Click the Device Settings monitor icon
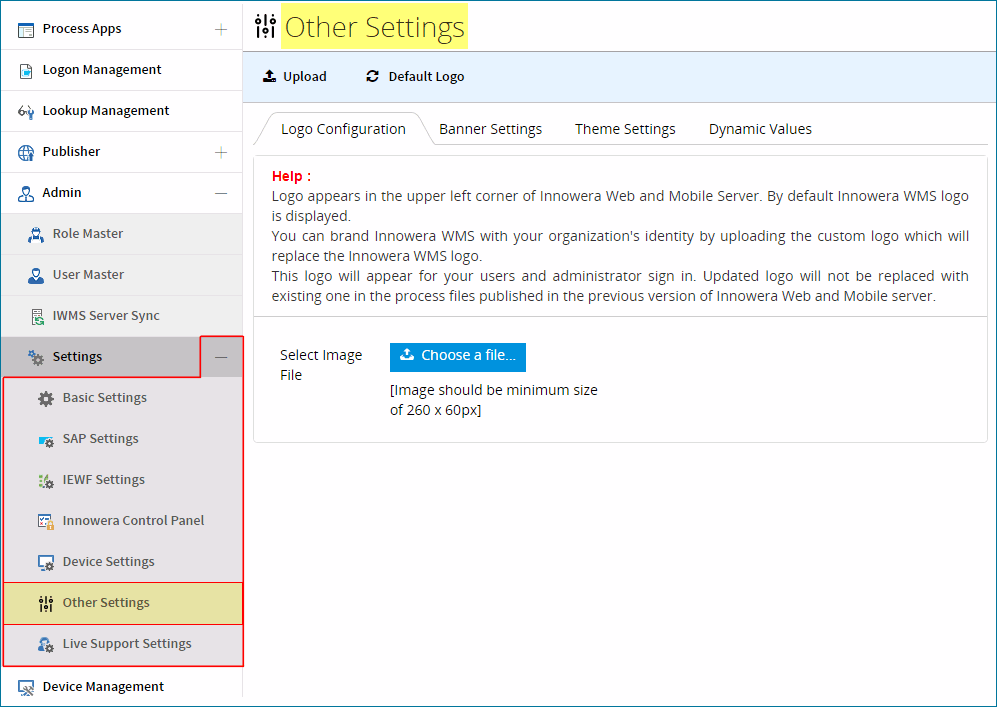Image resolution: width=997 pixels, height=707 pixels. pyautogui.click(x=46, y=563)
